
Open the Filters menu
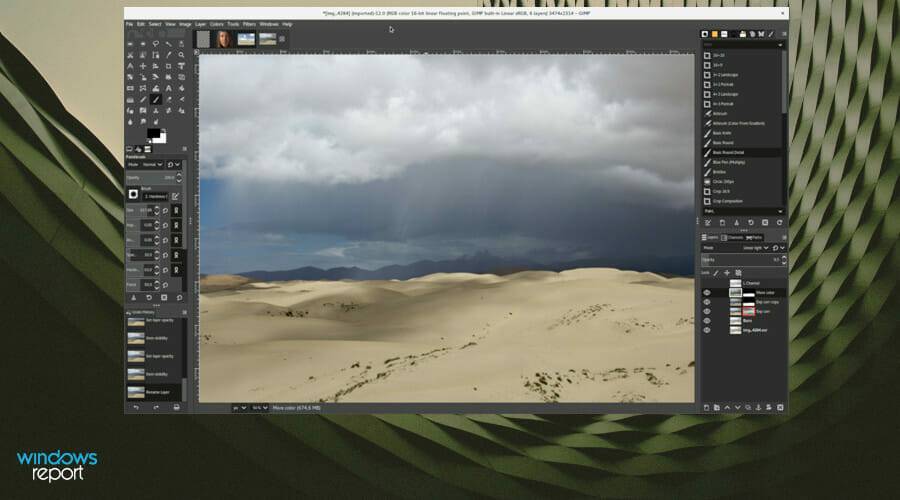point(249,24)
